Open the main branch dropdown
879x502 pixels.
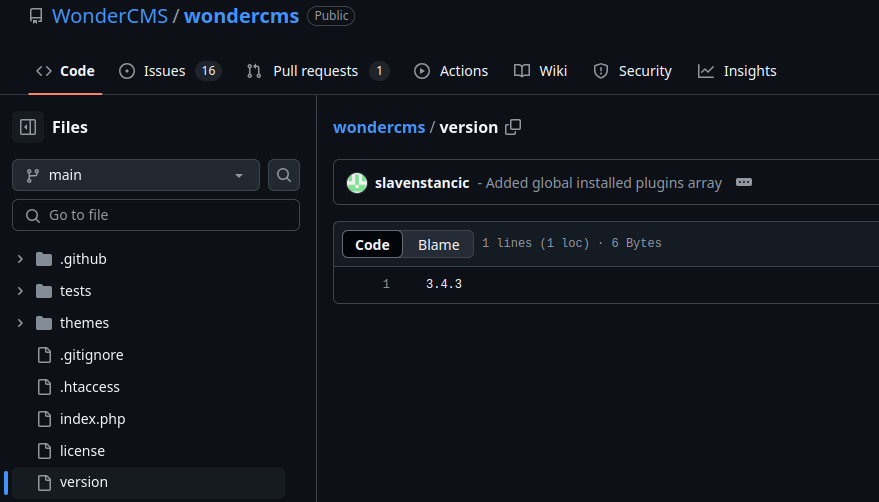pyautogui.click(x=136, y=175)
